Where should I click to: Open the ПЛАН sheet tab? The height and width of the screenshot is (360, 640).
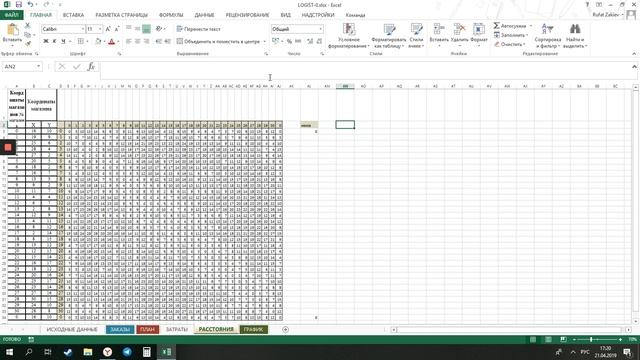point(147,329)
